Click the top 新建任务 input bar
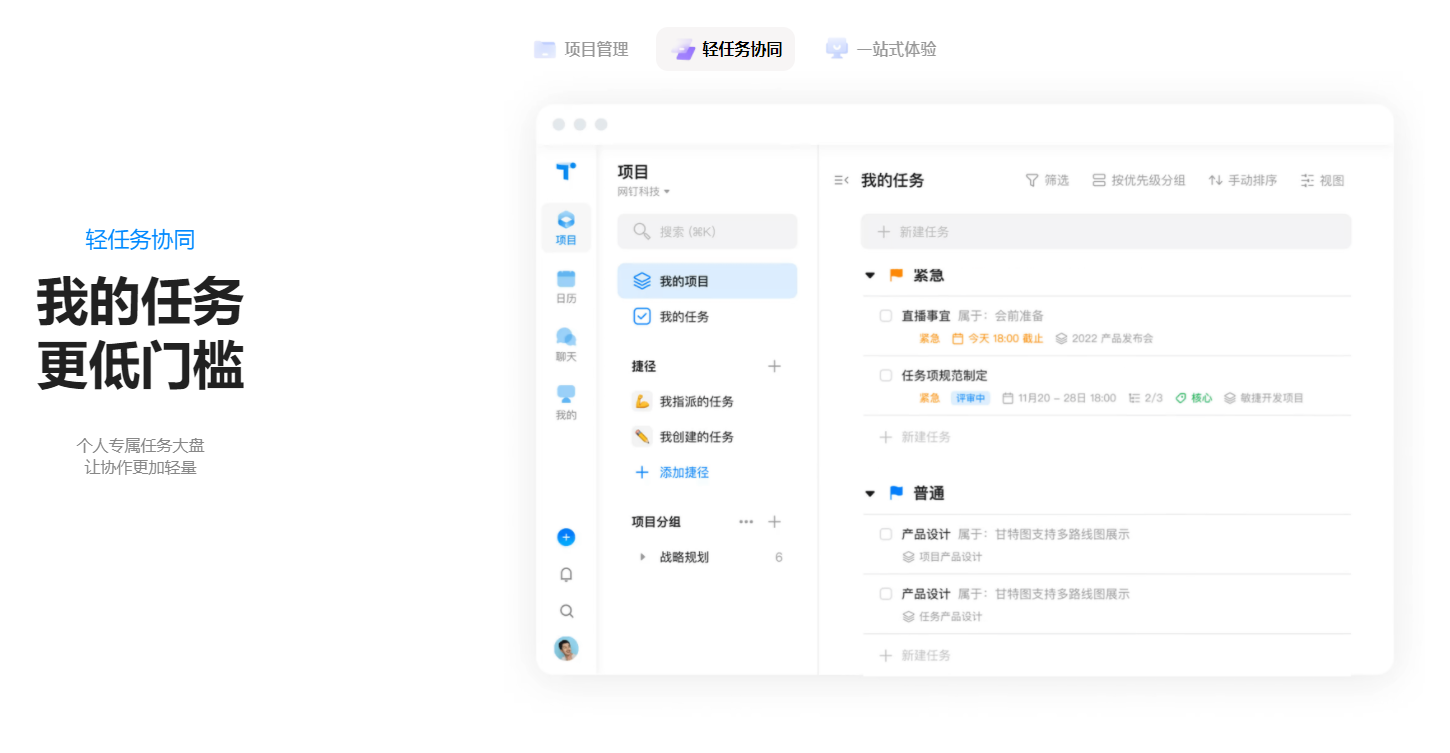Viewport: 1450px width, 753px height. click(x=1106, y=231)
